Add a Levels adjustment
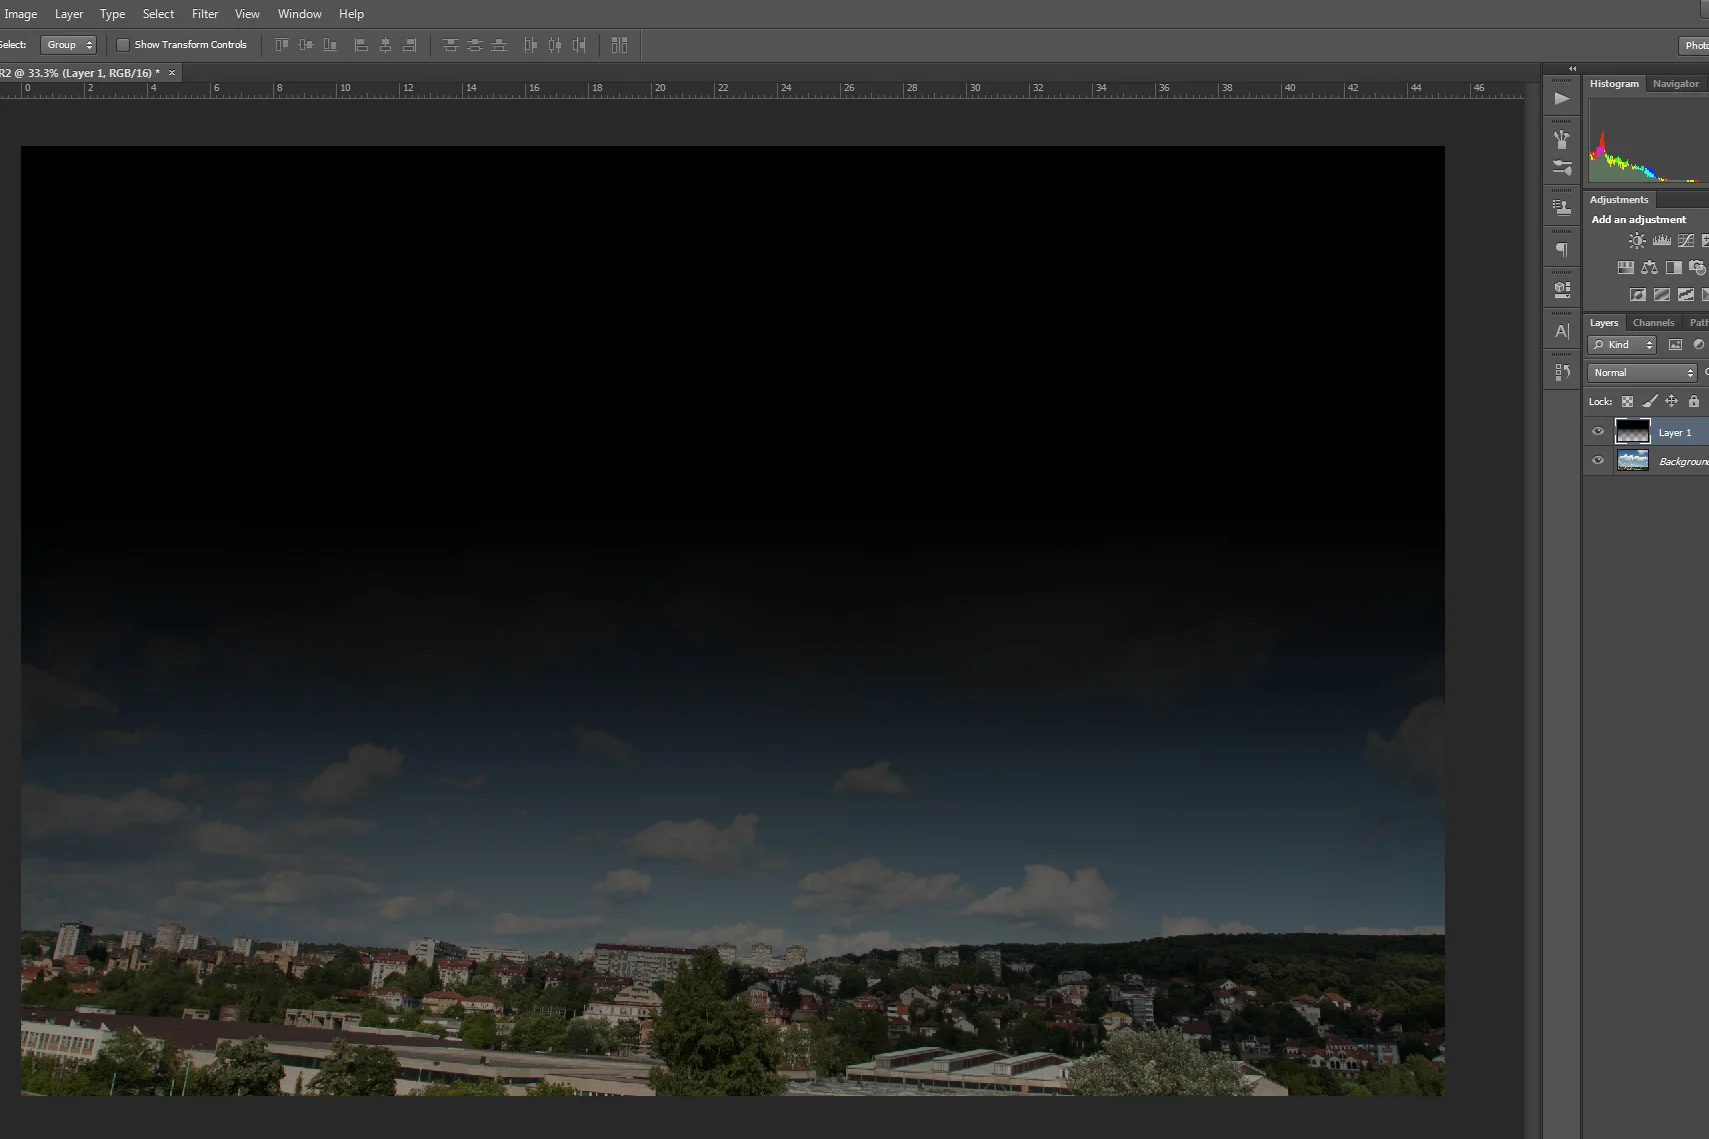This screenshot has height=1139, width=1709. pos(1661,241)
